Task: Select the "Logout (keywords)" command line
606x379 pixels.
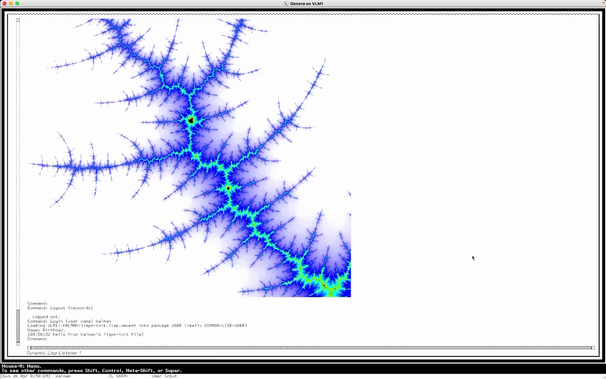Action: click(60, 308)
